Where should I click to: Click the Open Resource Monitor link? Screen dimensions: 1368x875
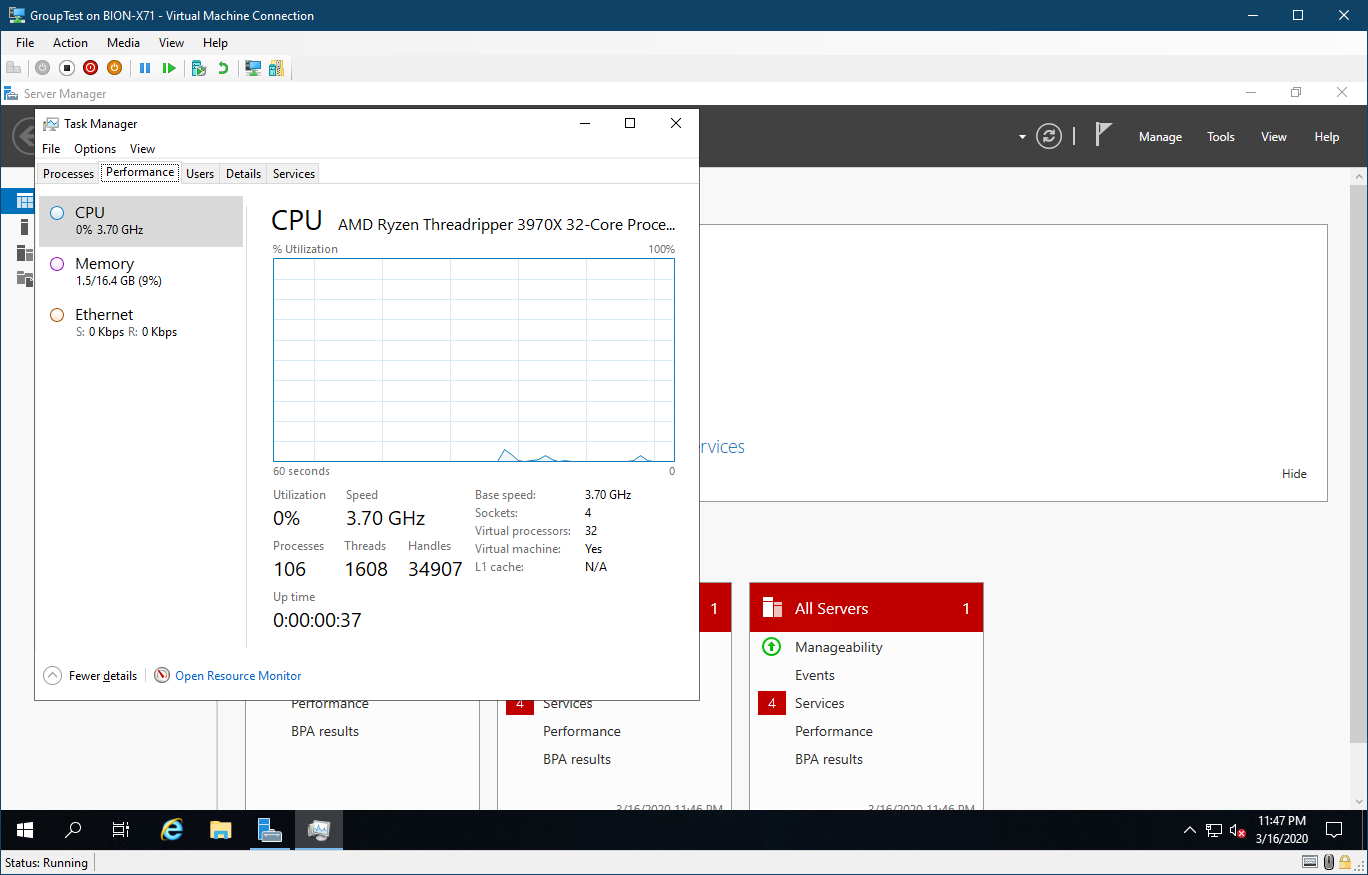(x=238, y=676)
